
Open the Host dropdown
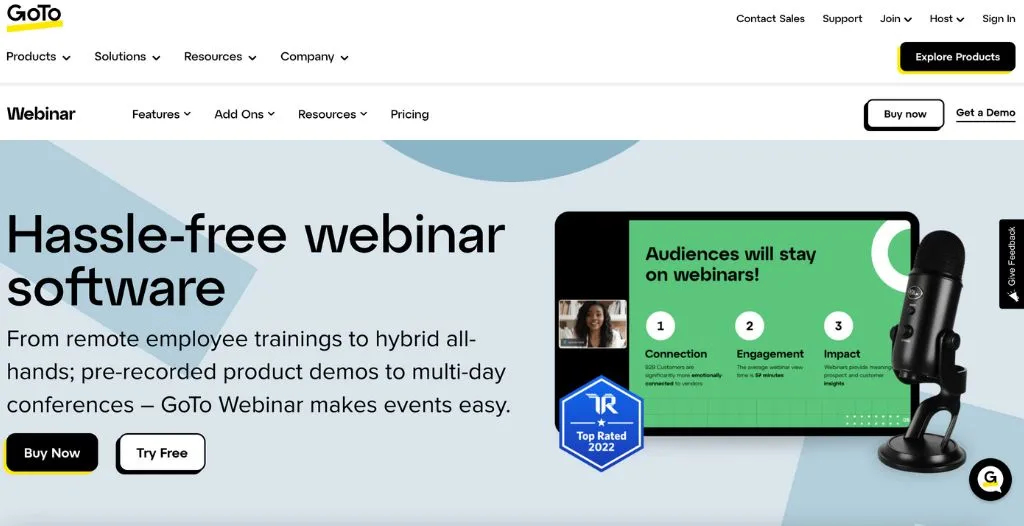coord(946,19)
